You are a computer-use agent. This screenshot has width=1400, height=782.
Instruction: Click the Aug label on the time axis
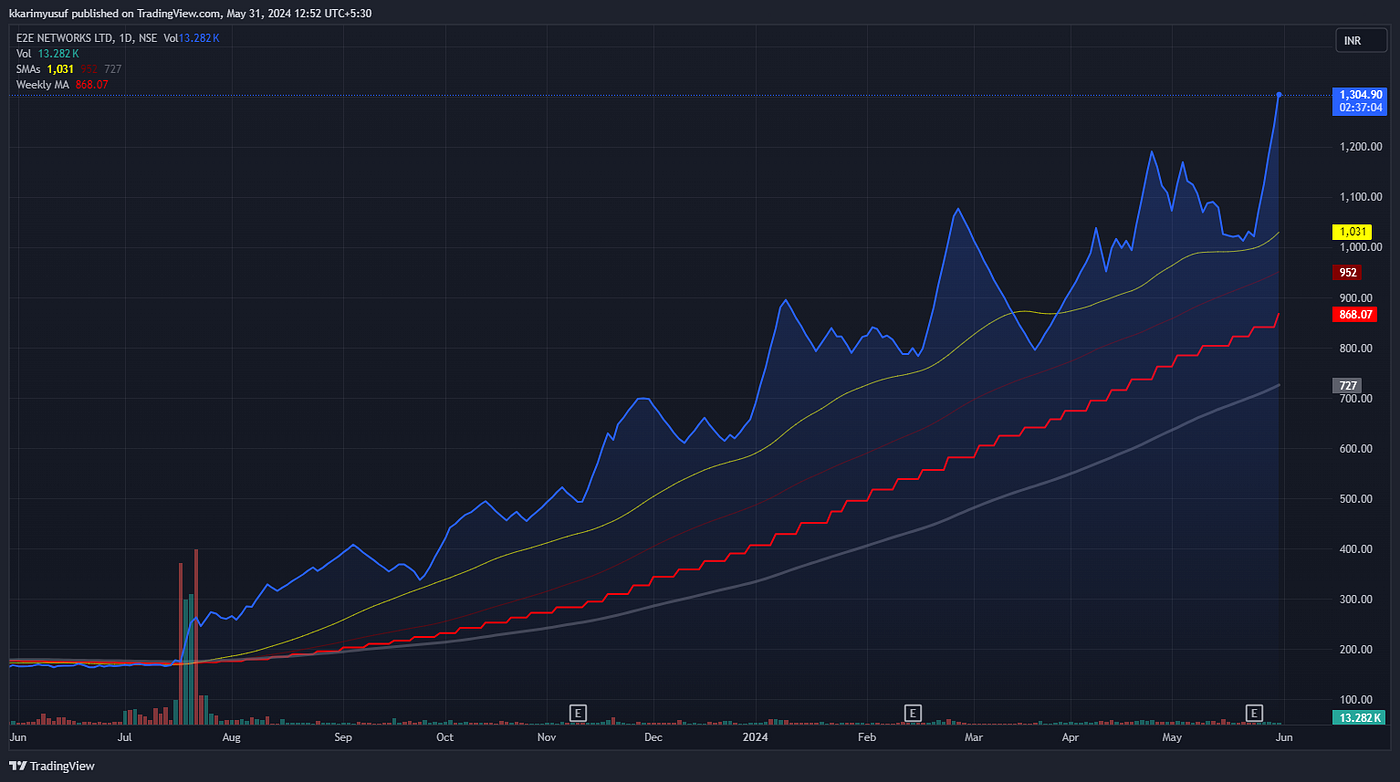(232, 738)
